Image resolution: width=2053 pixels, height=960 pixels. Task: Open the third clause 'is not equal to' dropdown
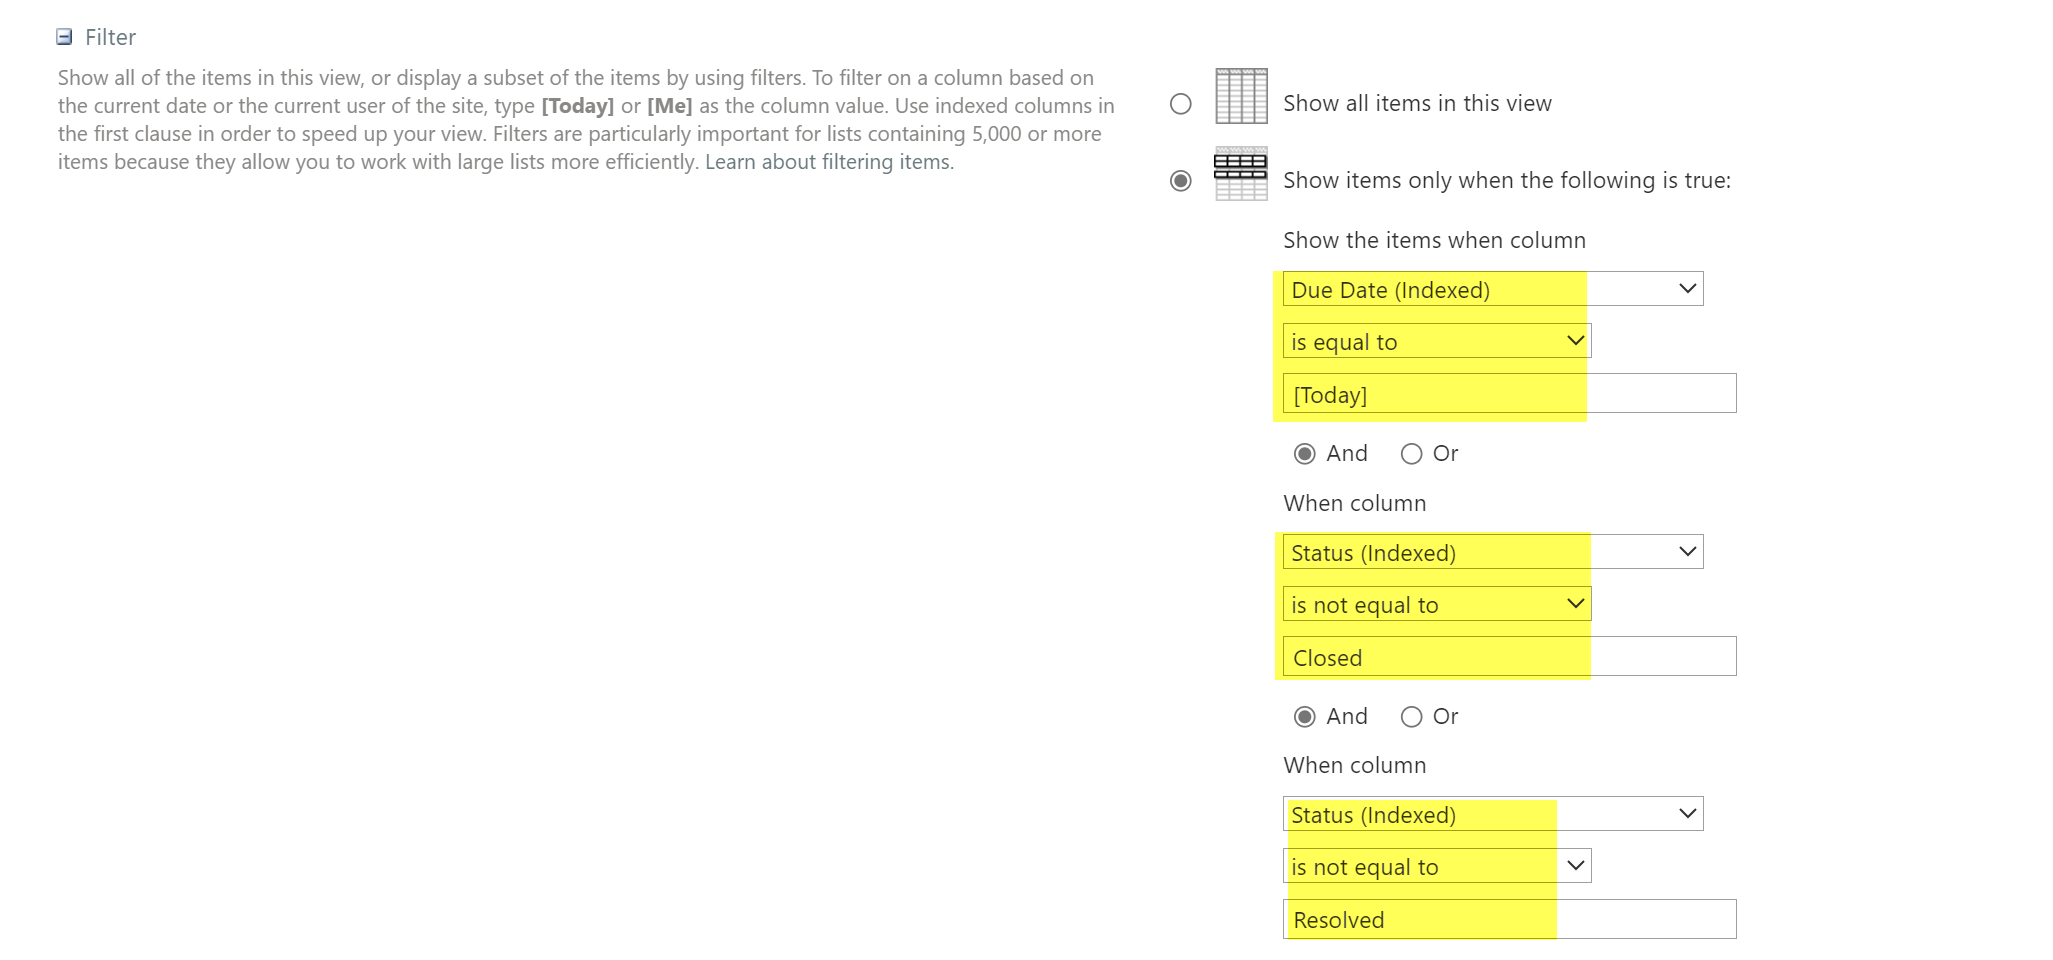pos(1436,866)
